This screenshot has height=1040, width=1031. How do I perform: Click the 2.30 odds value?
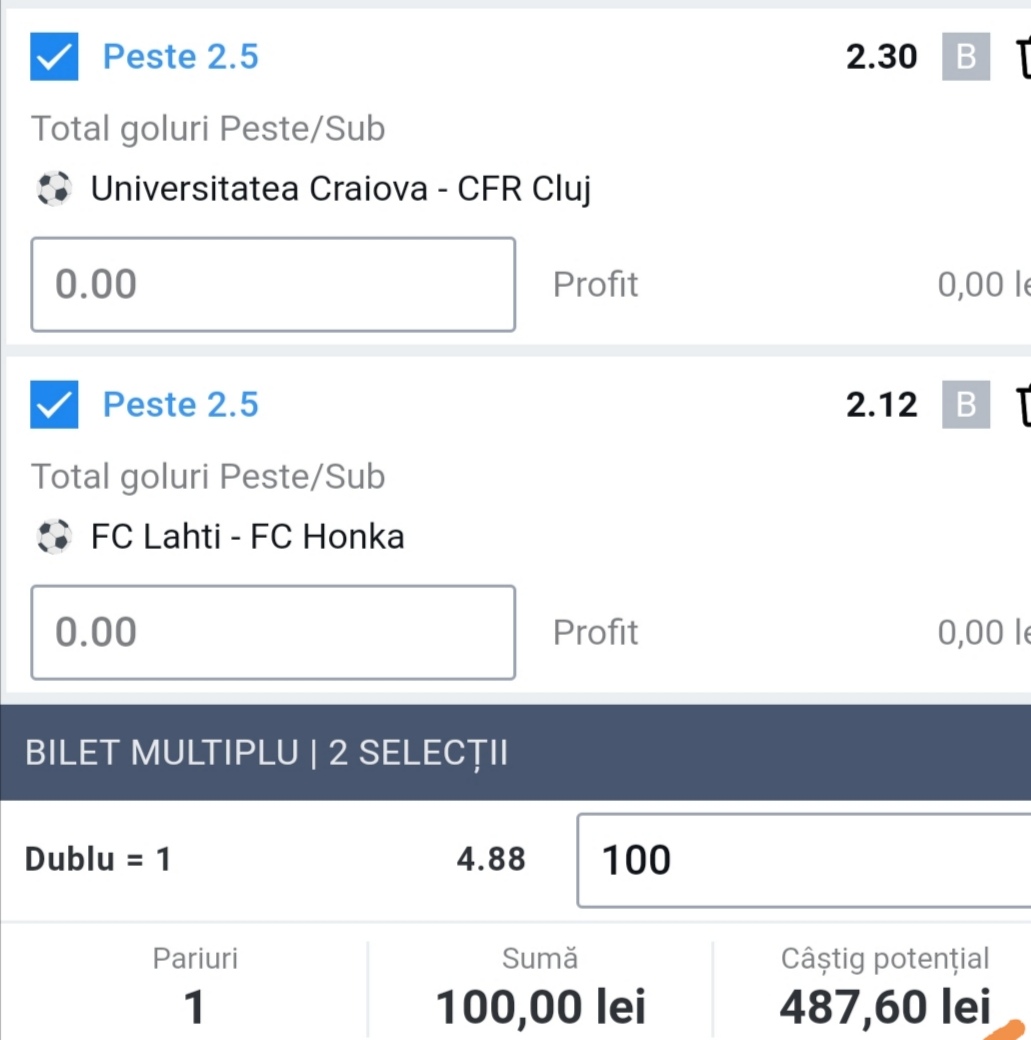[881, 57]
